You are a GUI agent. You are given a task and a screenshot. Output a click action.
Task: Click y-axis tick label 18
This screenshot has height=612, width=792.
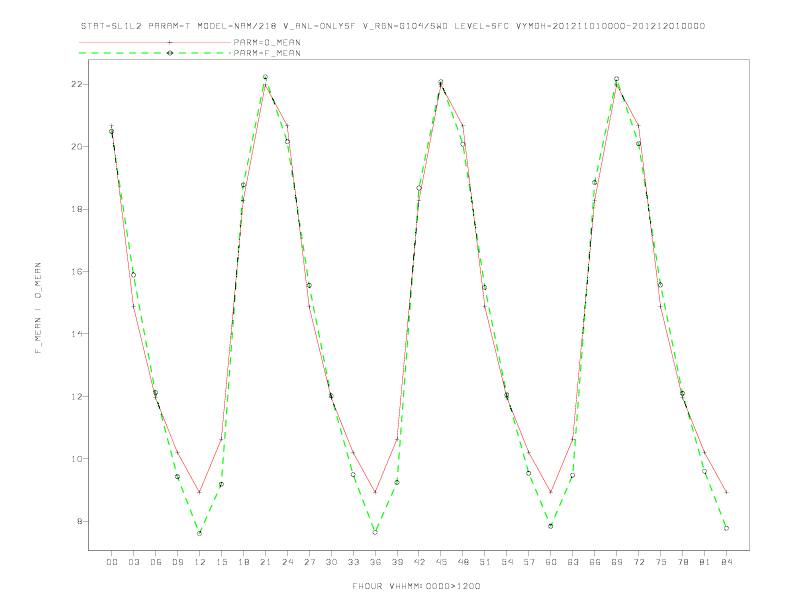tap(77, 209)
